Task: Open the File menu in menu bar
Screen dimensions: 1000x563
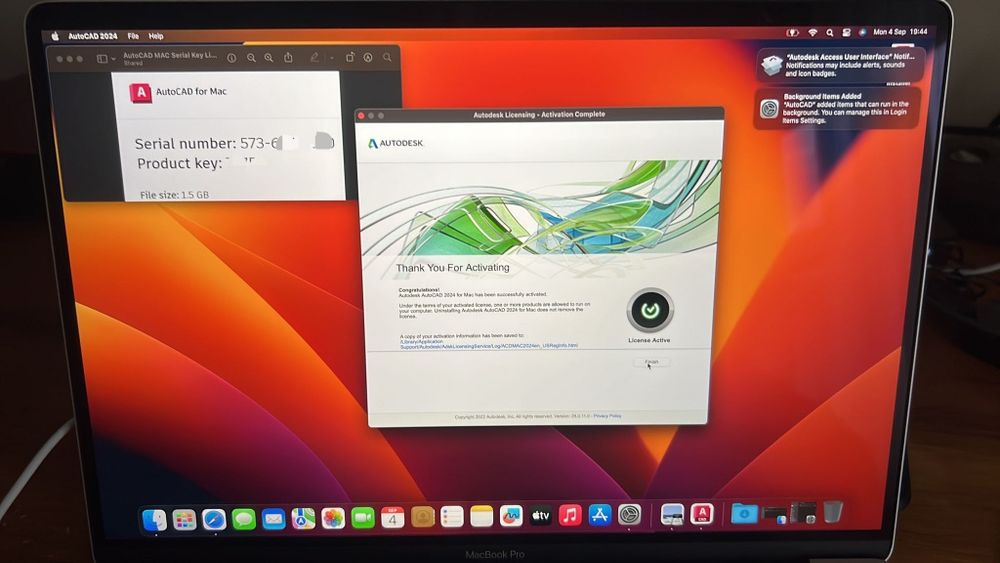Action: pyautogui.click(x=133, y=36)
